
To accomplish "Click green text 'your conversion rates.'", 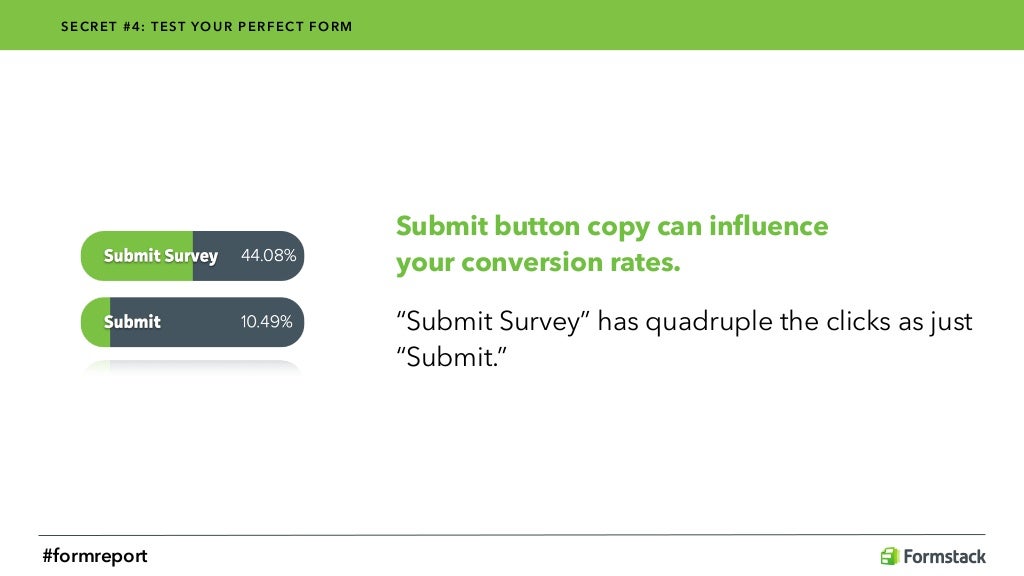I will pyautogui.click(x=538, y=264).
